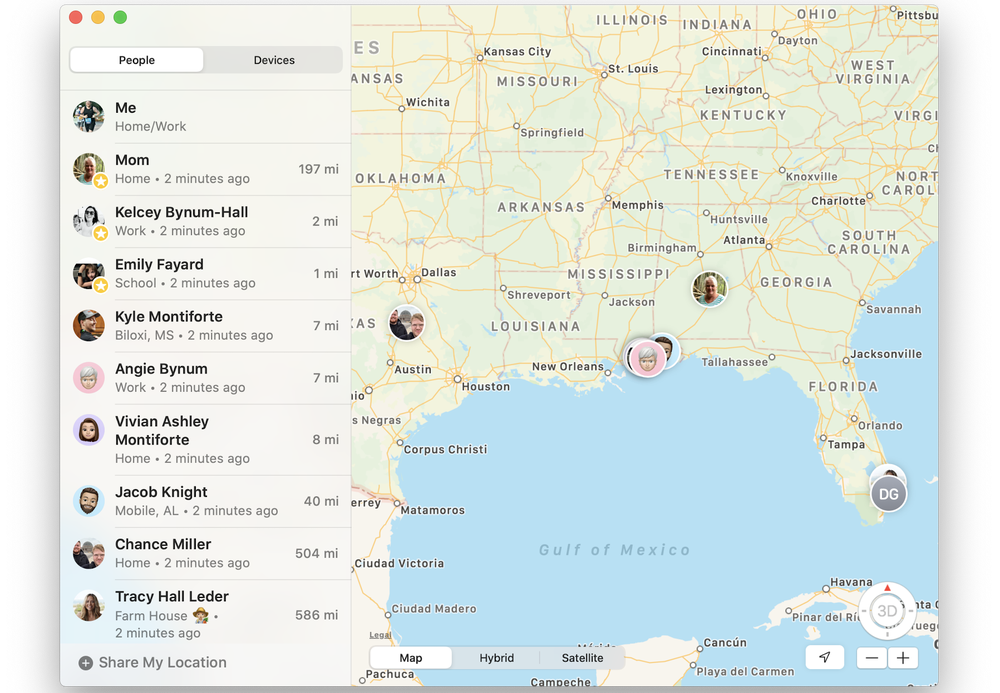1000x693 pixels.
Task: Zoom in with the plus button
Action: click(x=903, y=658)
